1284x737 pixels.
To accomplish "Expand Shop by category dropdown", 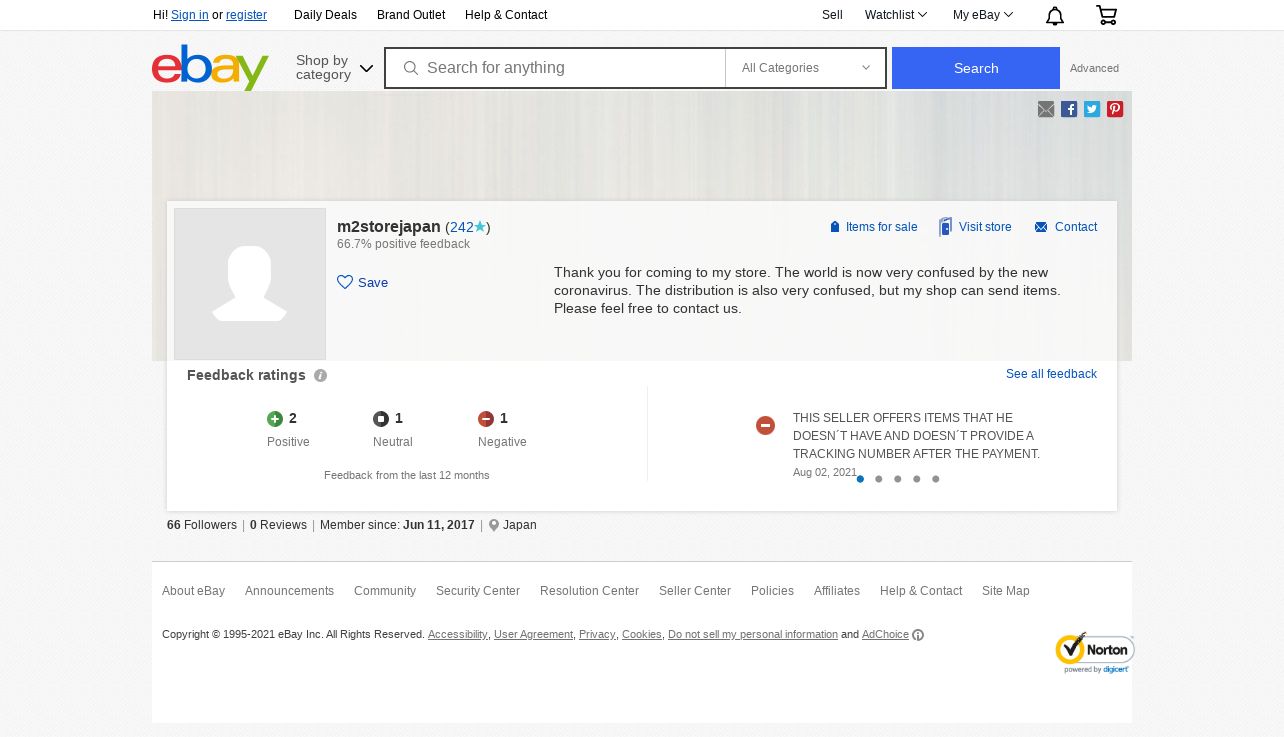I will [x=334, y=68].
